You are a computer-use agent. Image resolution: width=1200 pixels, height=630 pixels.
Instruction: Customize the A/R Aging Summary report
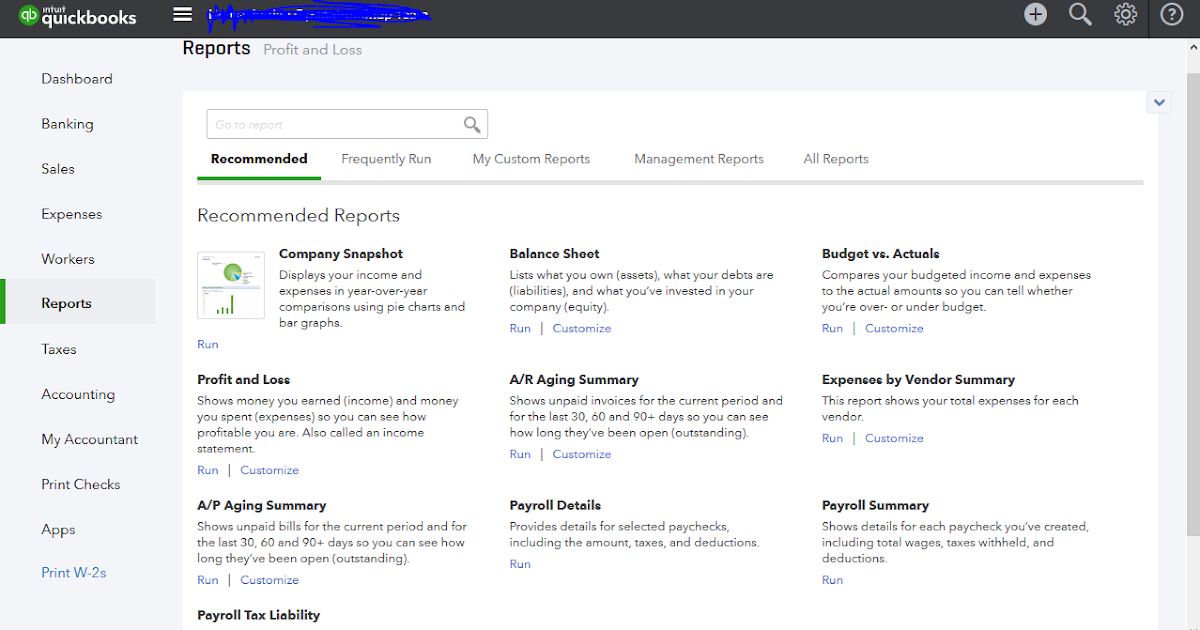point(582,454)
